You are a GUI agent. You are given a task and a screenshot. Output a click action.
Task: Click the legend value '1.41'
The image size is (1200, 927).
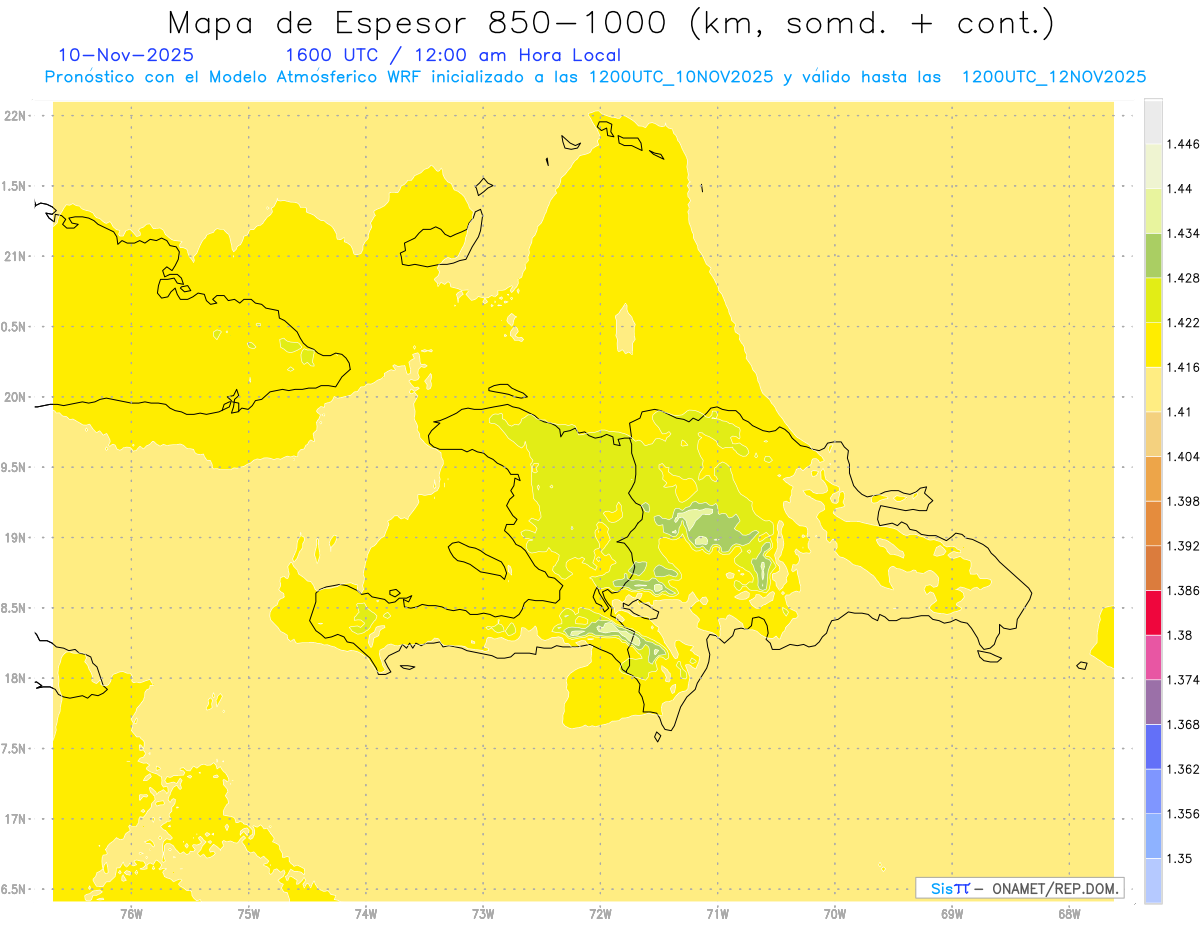coord(1181,412)
